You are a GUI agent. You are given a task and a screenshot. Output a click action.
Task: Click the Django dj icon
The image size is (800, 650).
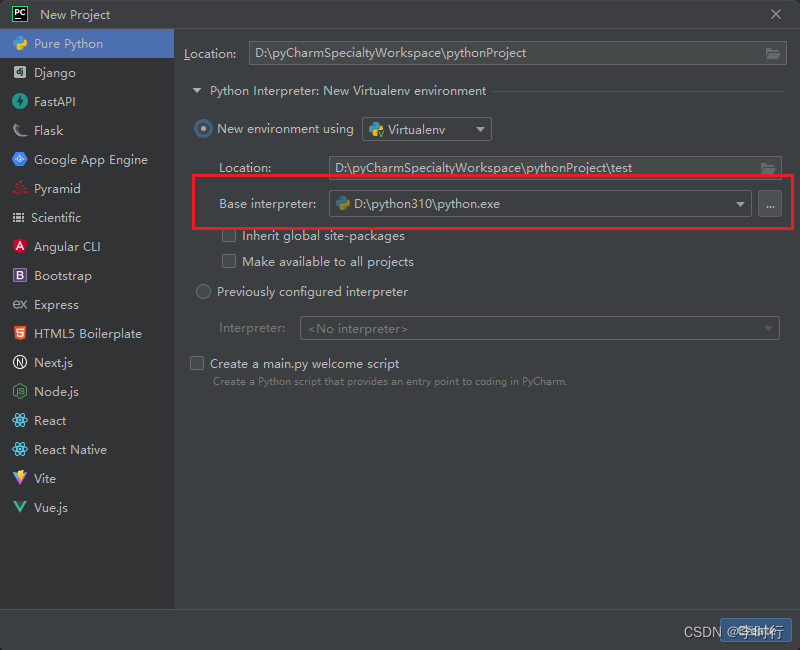(20, 72)
